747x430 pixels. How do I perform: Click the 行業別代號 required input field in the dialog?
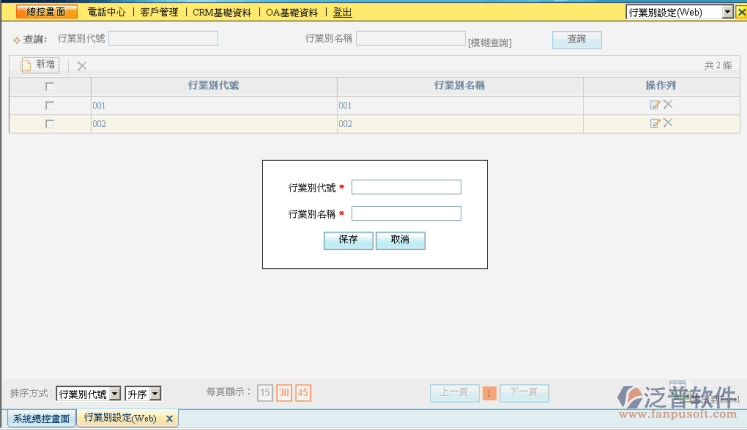point(406,187)
